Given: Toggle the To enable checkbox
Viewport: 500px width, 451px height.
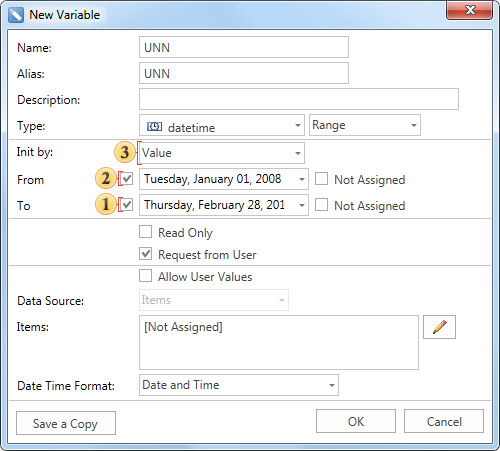Looking at the screenshot, I should (127, 205).
